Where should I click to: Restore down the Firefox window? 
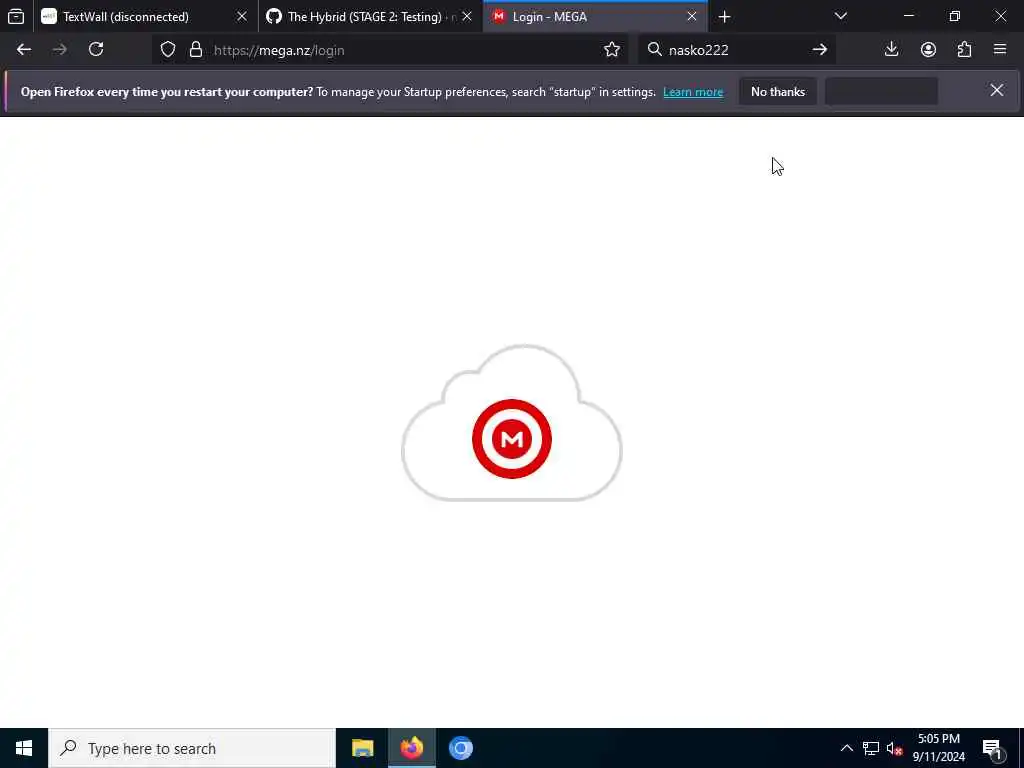pos(955,16)
